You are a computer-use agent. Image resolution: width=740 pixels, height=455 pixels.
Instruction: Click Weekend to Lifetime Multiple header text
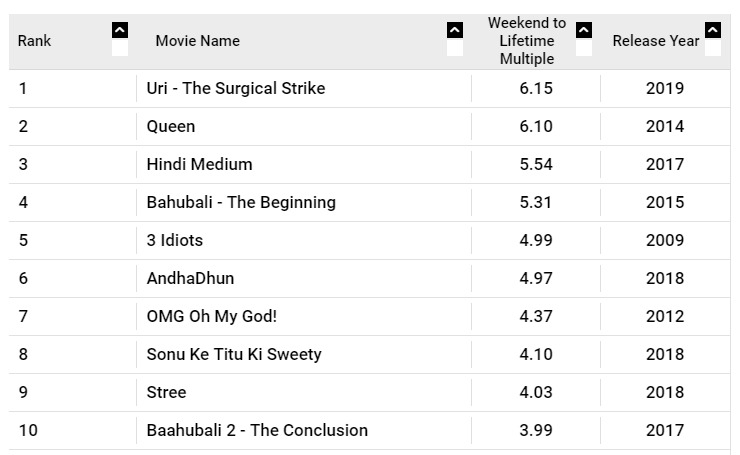click(x=527, y=41)
